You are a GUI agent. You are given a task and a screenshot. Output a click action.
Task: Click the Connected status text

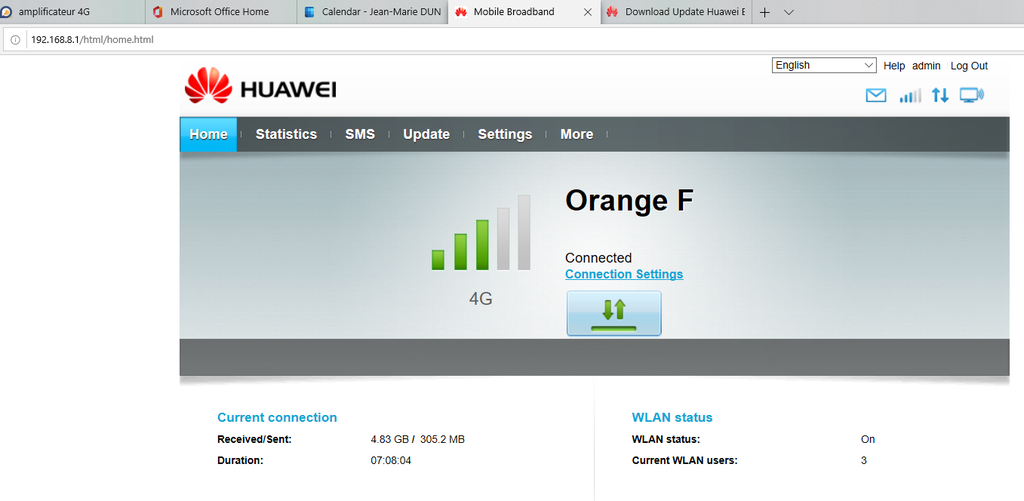click(x=598, y=258)
